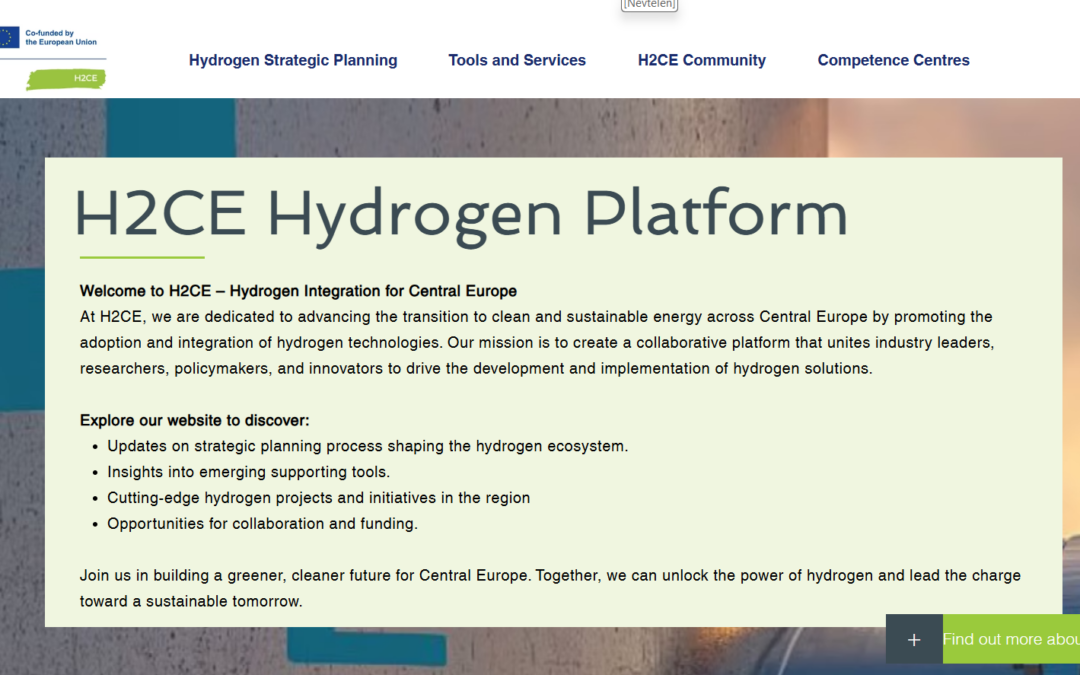Click the H2CE Hydrogen Platform heading
This screenshot has width=1080, height=675.
tap(459, 212)
